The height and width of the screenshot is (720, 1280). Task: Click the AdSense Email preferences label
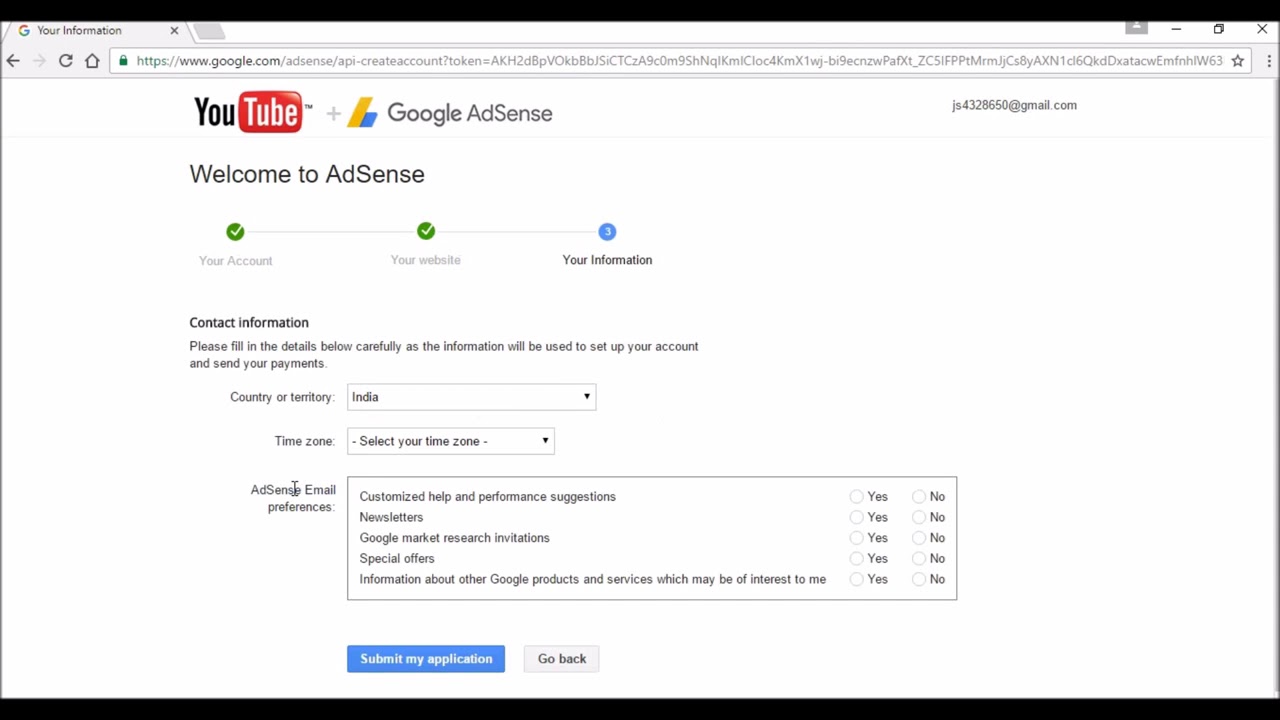[x=293, y=498]
